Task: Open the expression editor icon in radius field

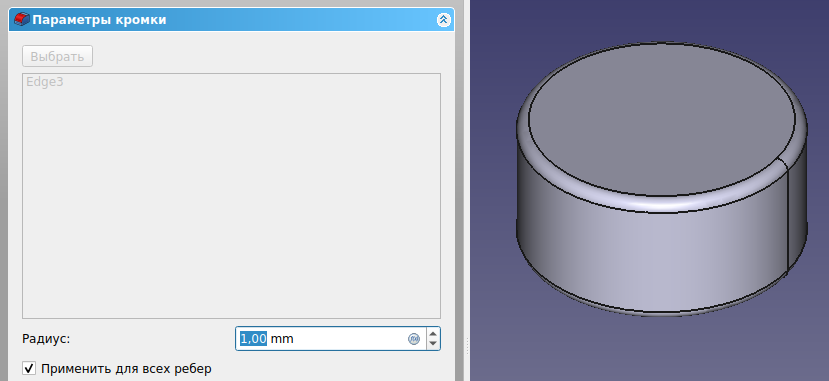Action: click(414, 339)
